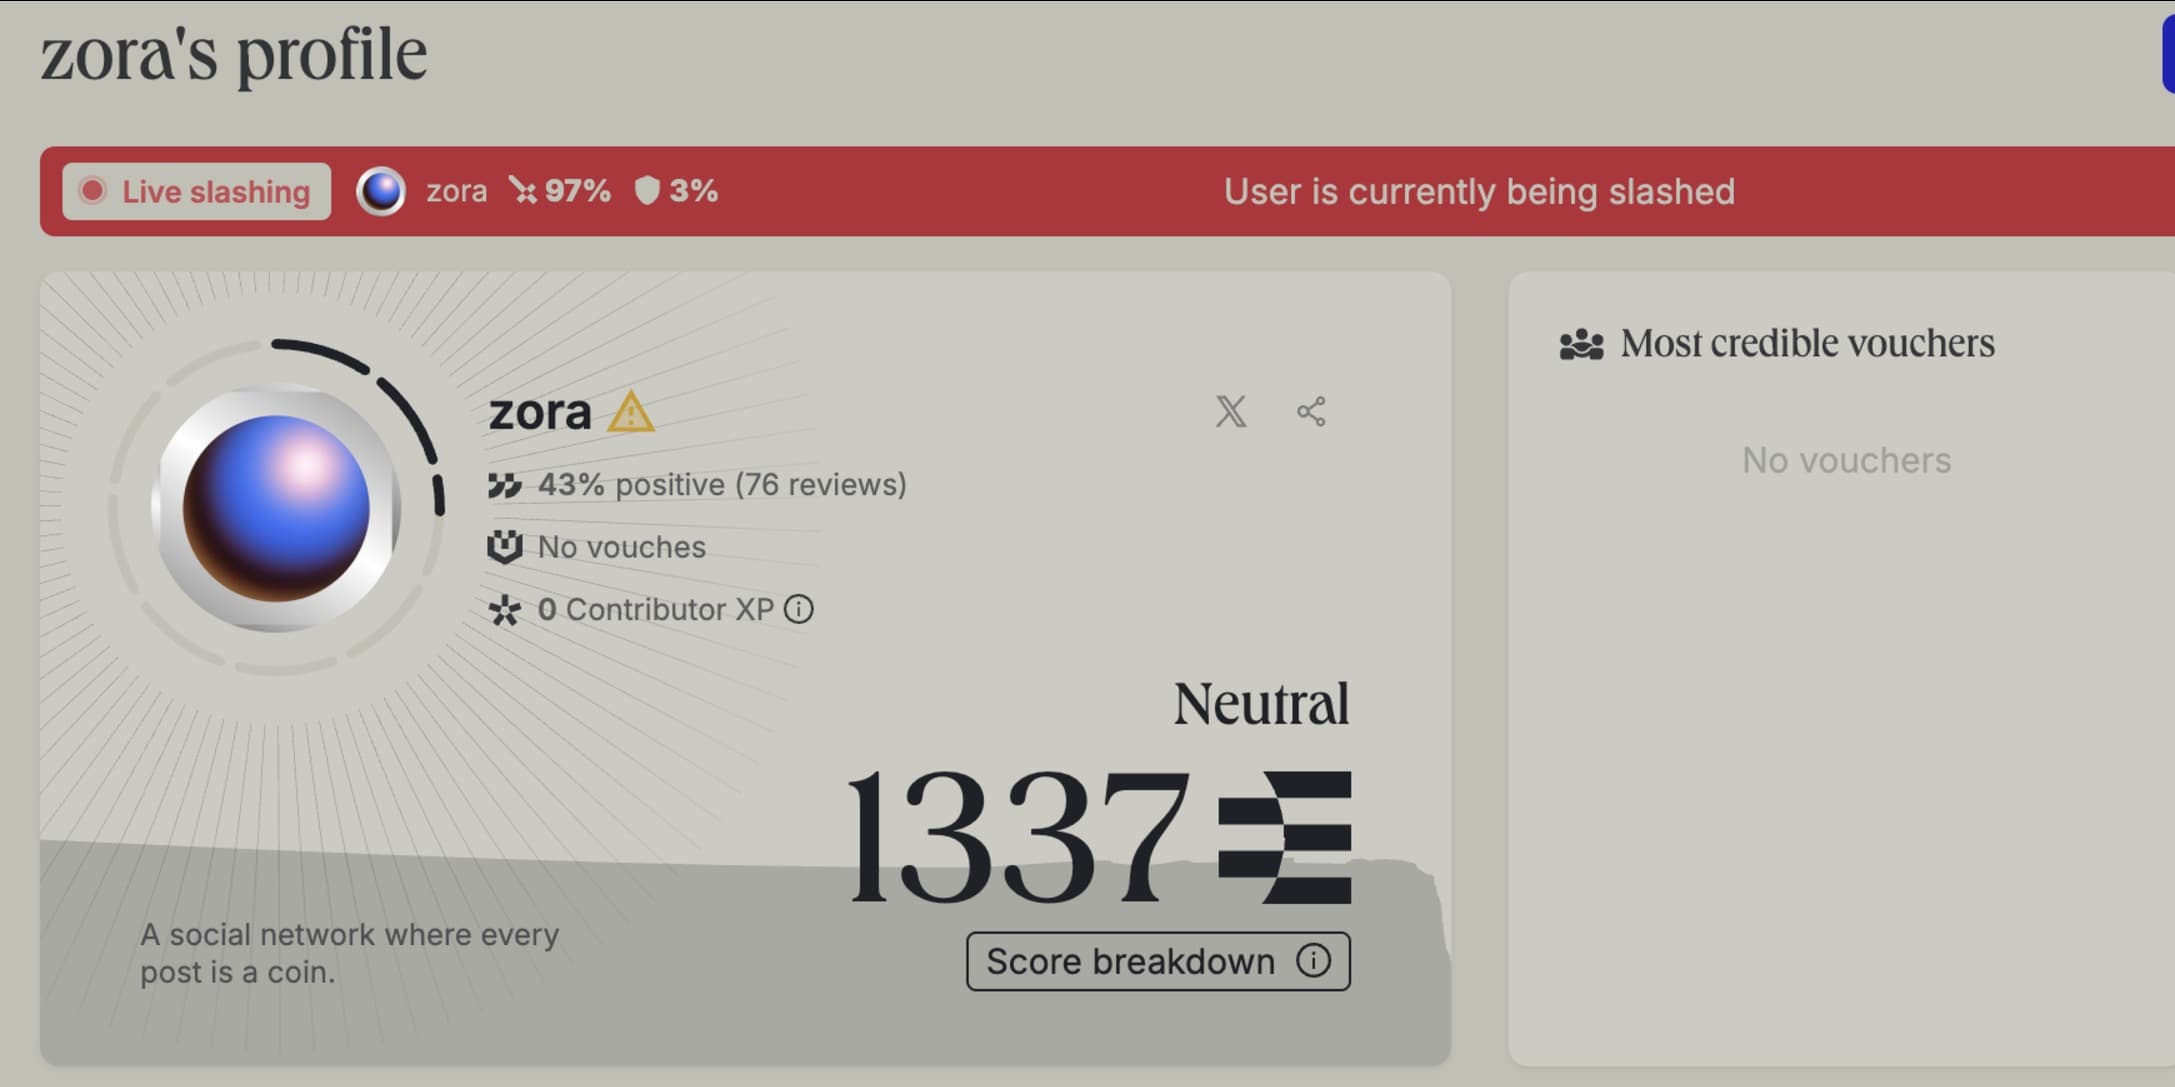Click the yellow warning triangle next to zora
Viewport: 2175px width, 1087px height.
631,412
